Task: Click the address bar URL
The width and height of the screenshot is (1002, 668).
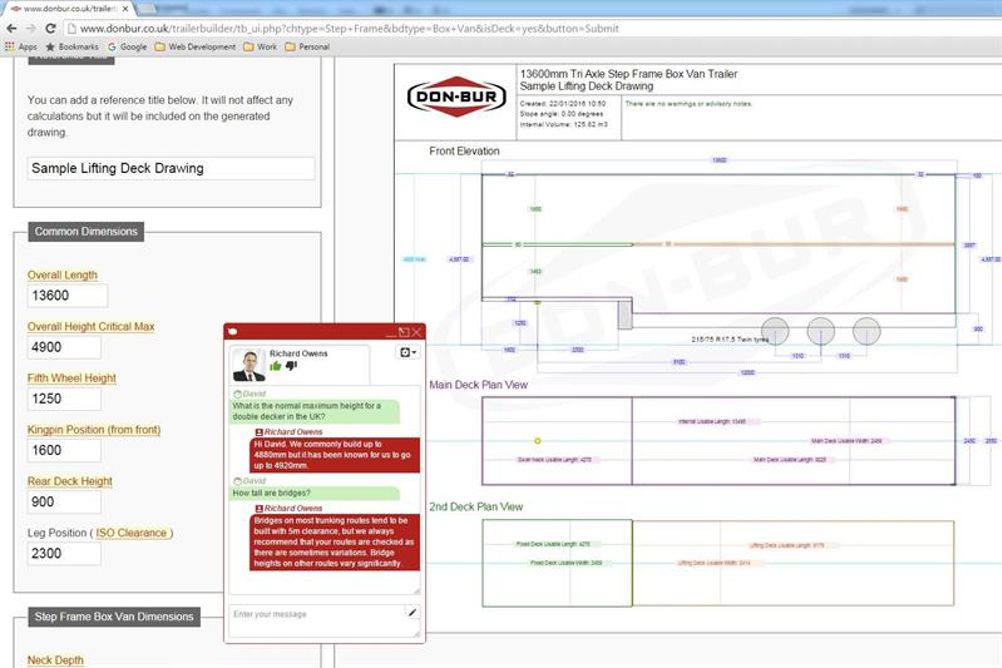Action: [x=349, y=29]
